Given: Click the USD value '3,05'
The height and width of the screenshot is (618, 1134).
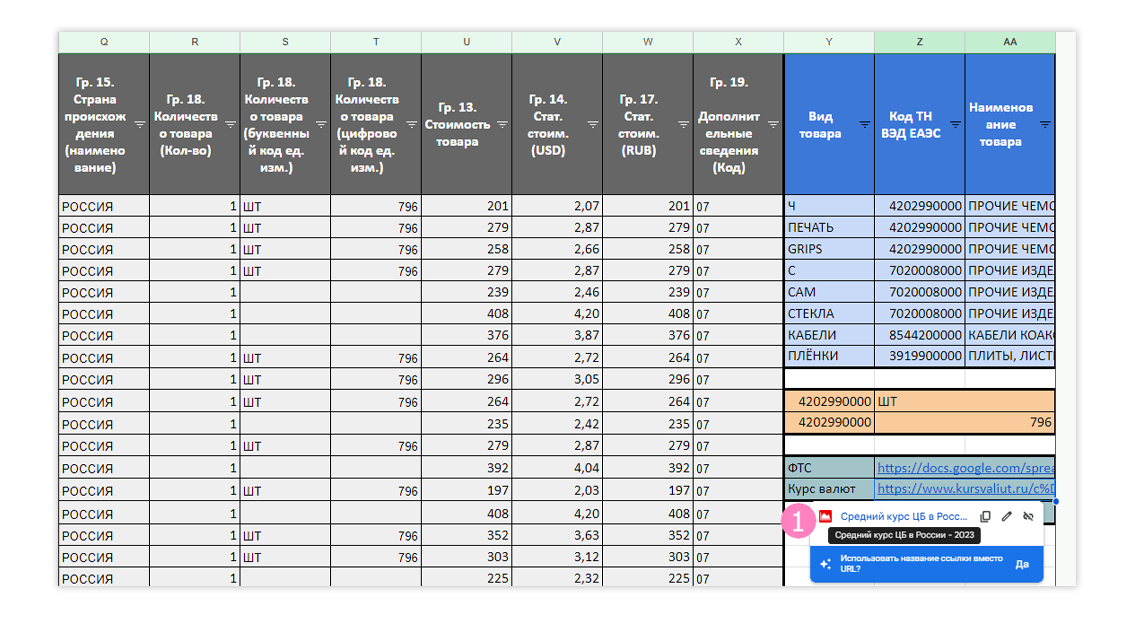Looking at the screenshot, I should 557,379.
